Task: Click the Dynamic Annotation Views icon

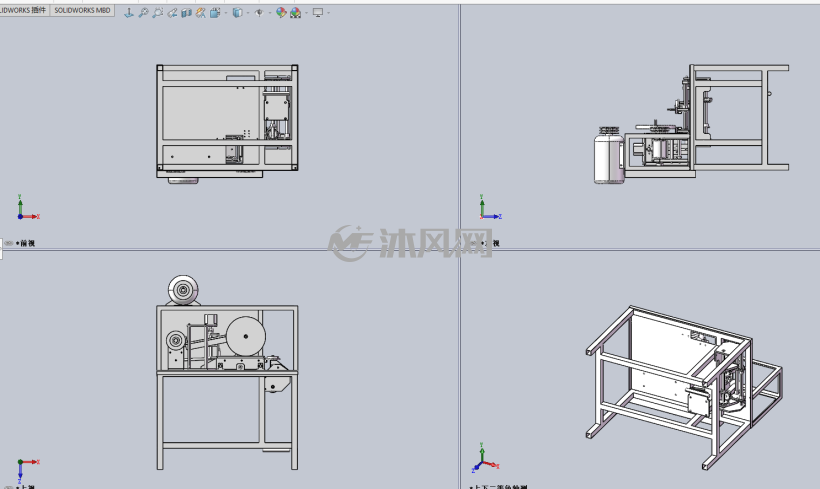Action: click(x=200, y=13)
